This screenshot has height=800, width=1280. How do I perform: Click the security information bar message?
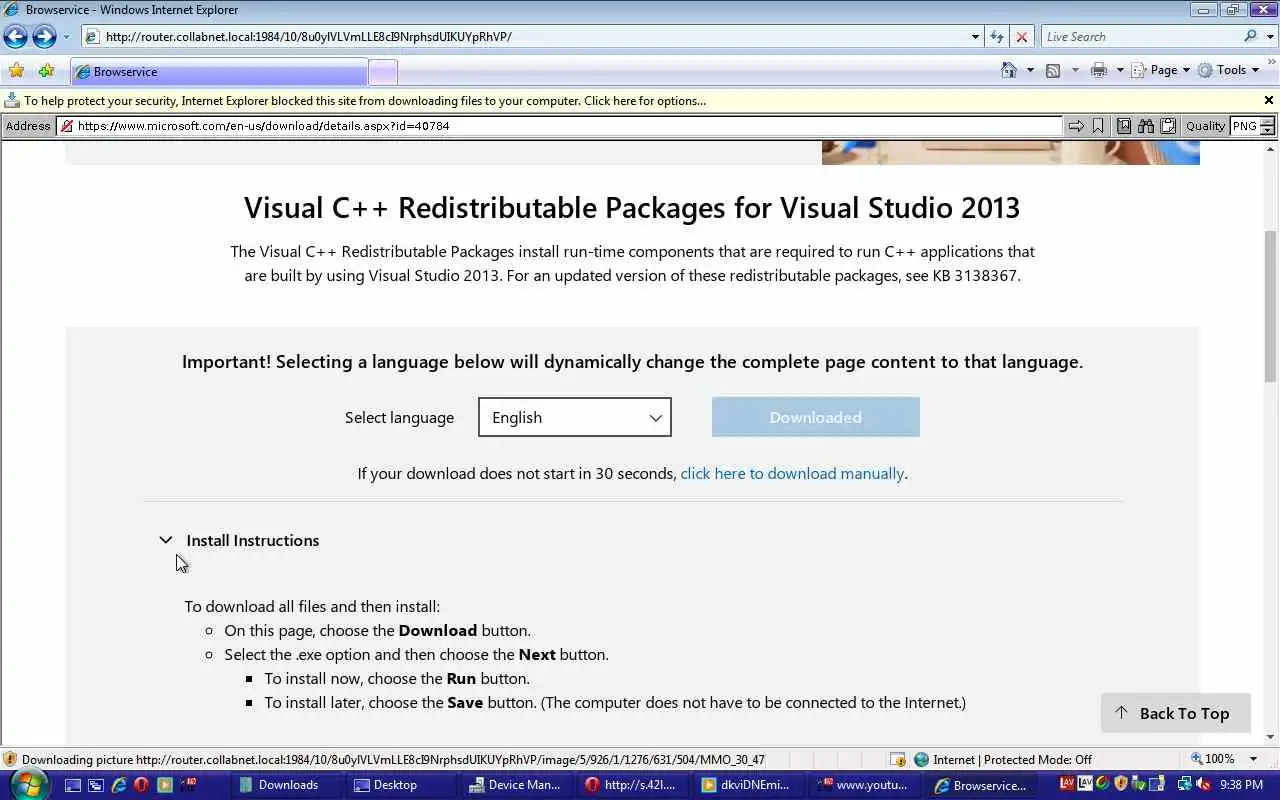365,101
